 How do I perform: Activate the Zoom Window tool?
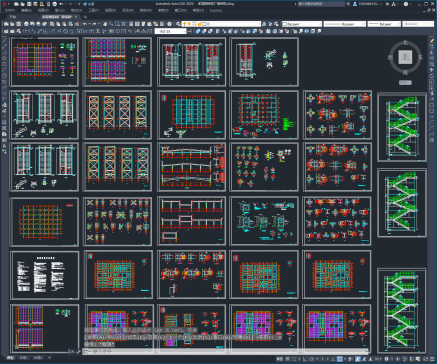point(117,24)
